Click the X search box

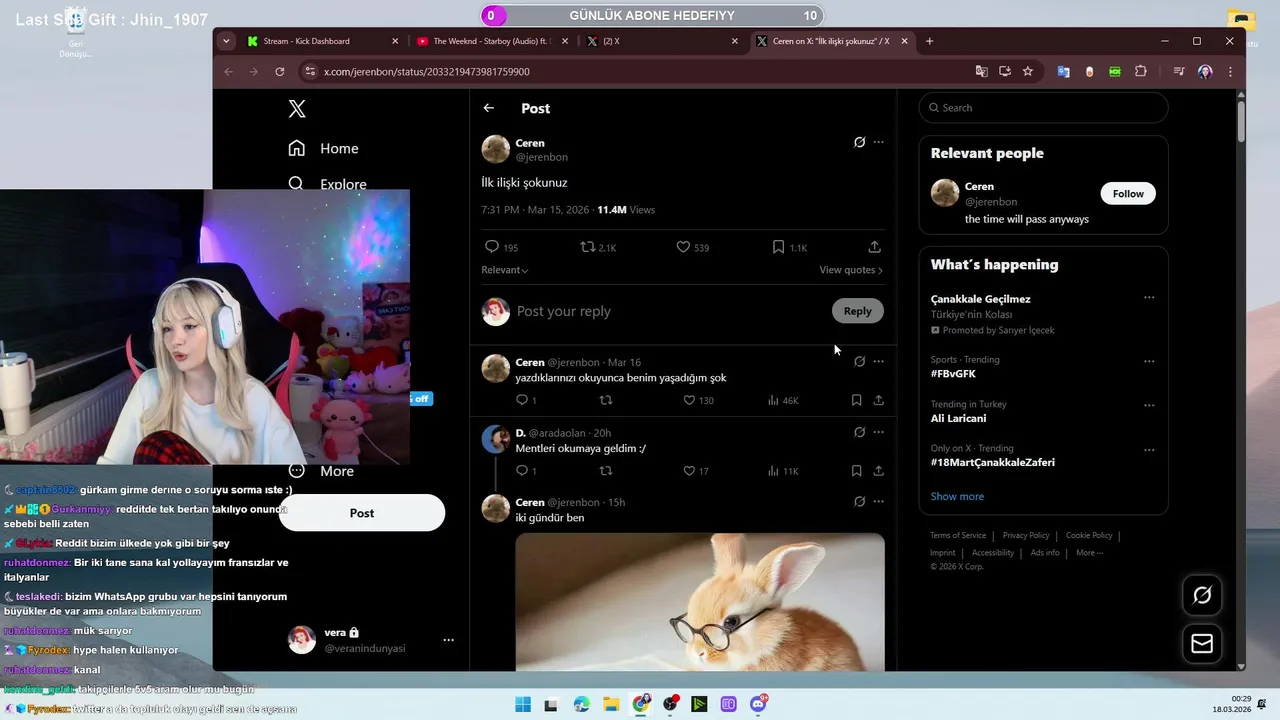coord(1043,108)
